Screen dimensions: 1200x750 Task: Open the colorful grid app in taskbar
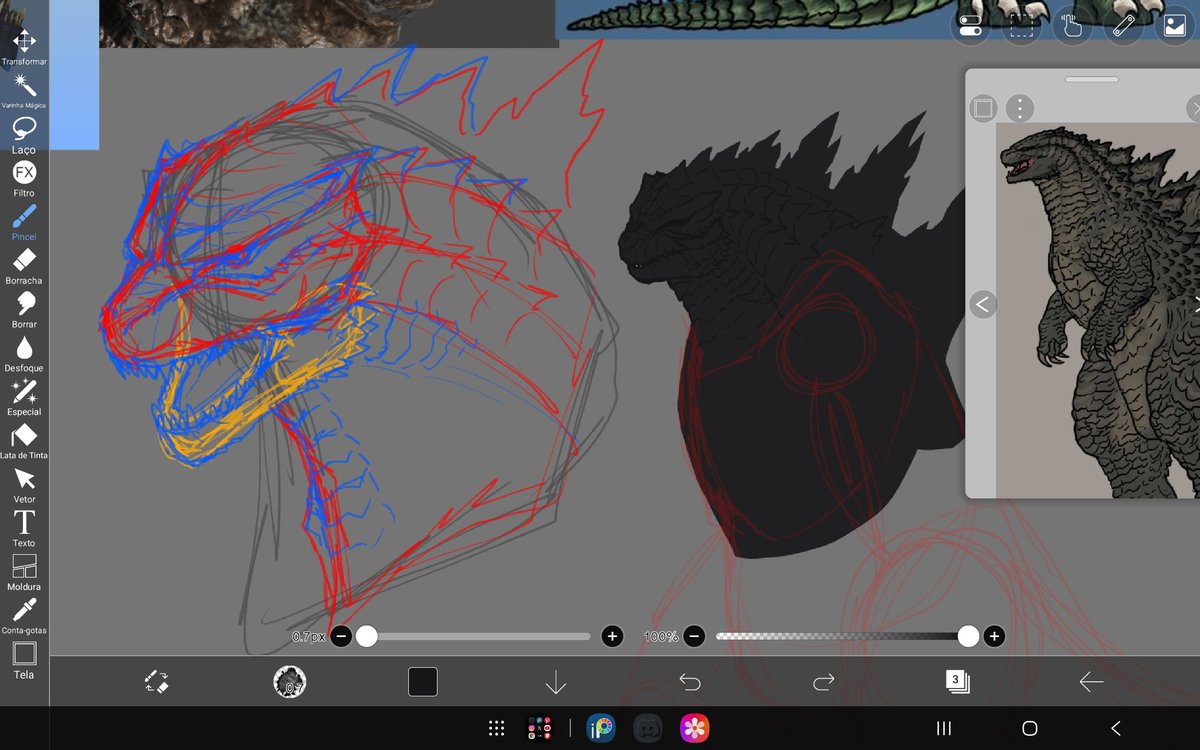(540, 729)
